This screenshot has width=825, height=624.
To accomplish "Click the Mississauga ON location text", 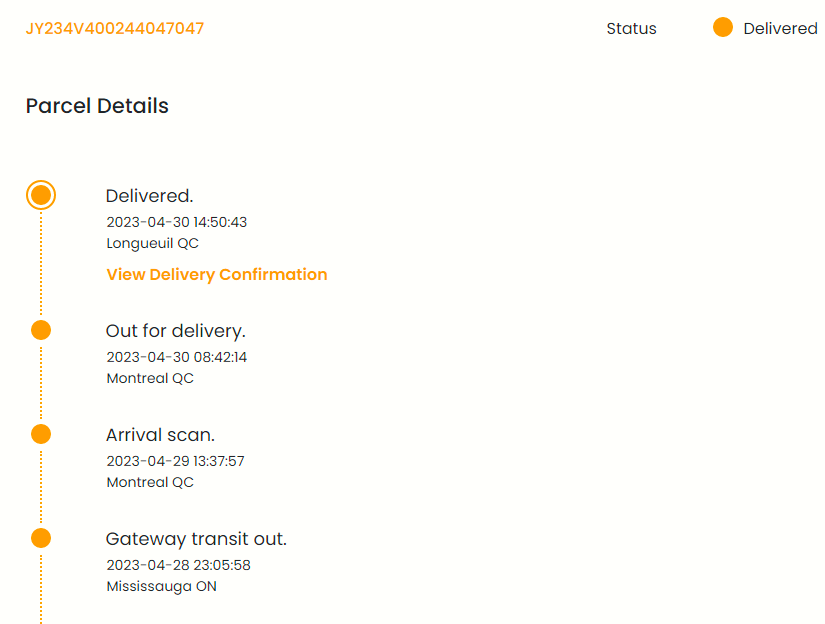I will pos(161,586).
